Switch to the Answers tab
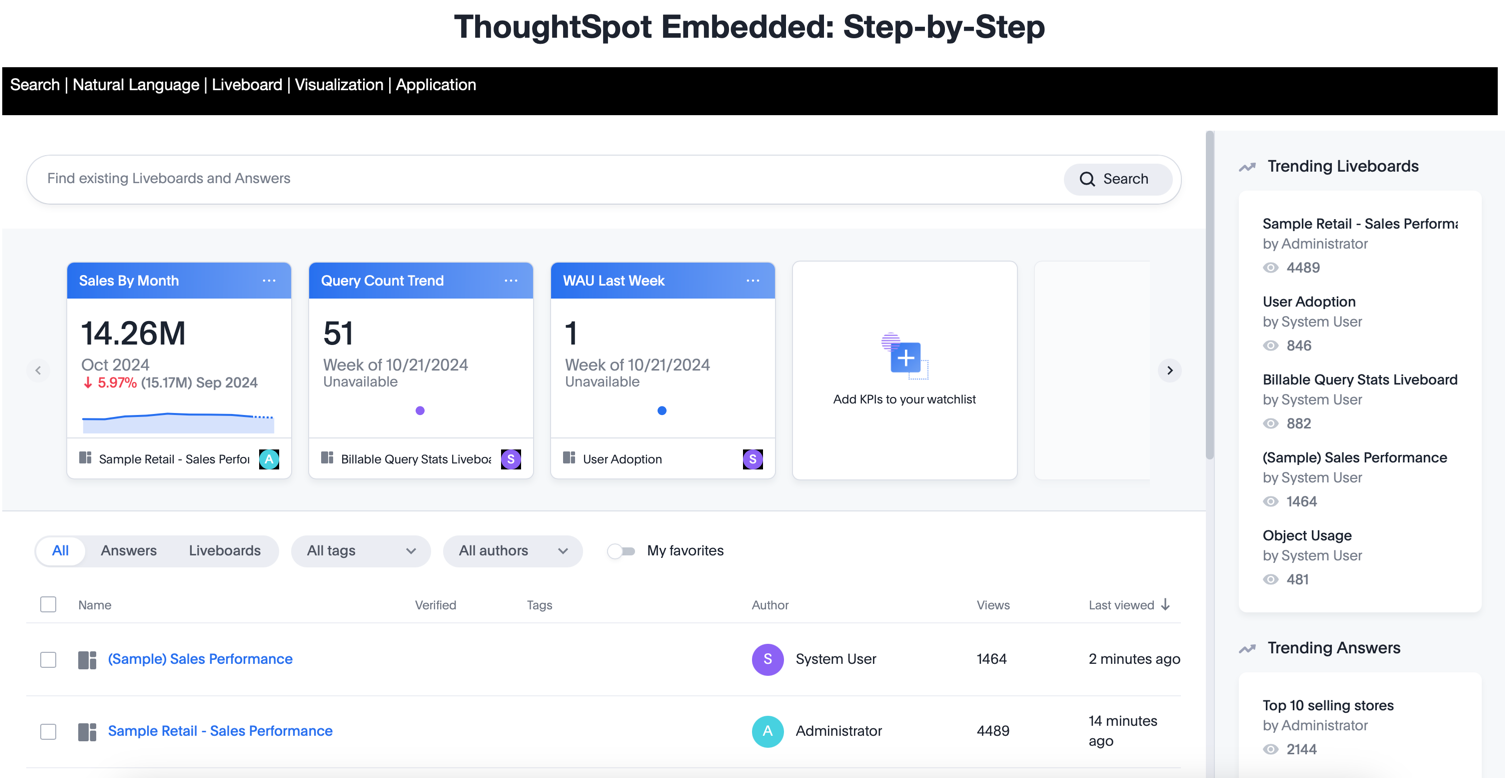The height and width of the screenshot is (778, 1505). click(128, 550)
